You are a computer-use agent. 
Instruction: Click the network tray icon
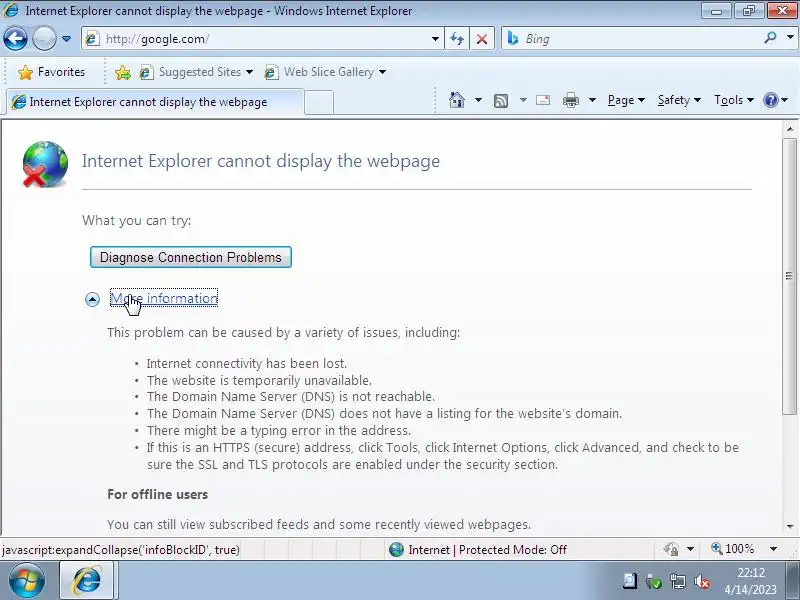coord(678,581)
